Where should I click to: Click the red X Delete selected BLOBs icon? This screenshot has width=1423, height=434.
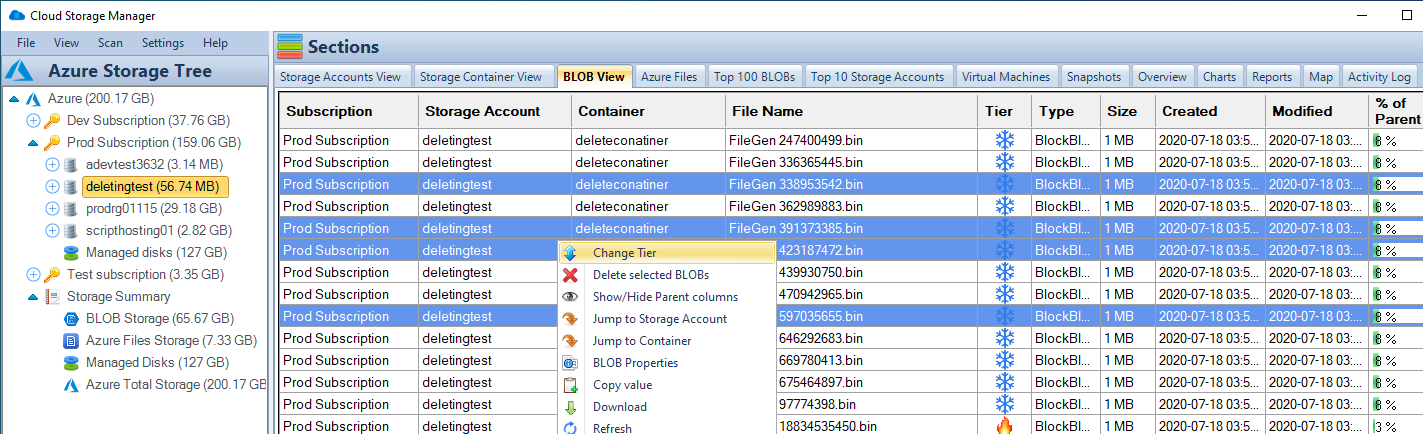click(x=570, y=275)
